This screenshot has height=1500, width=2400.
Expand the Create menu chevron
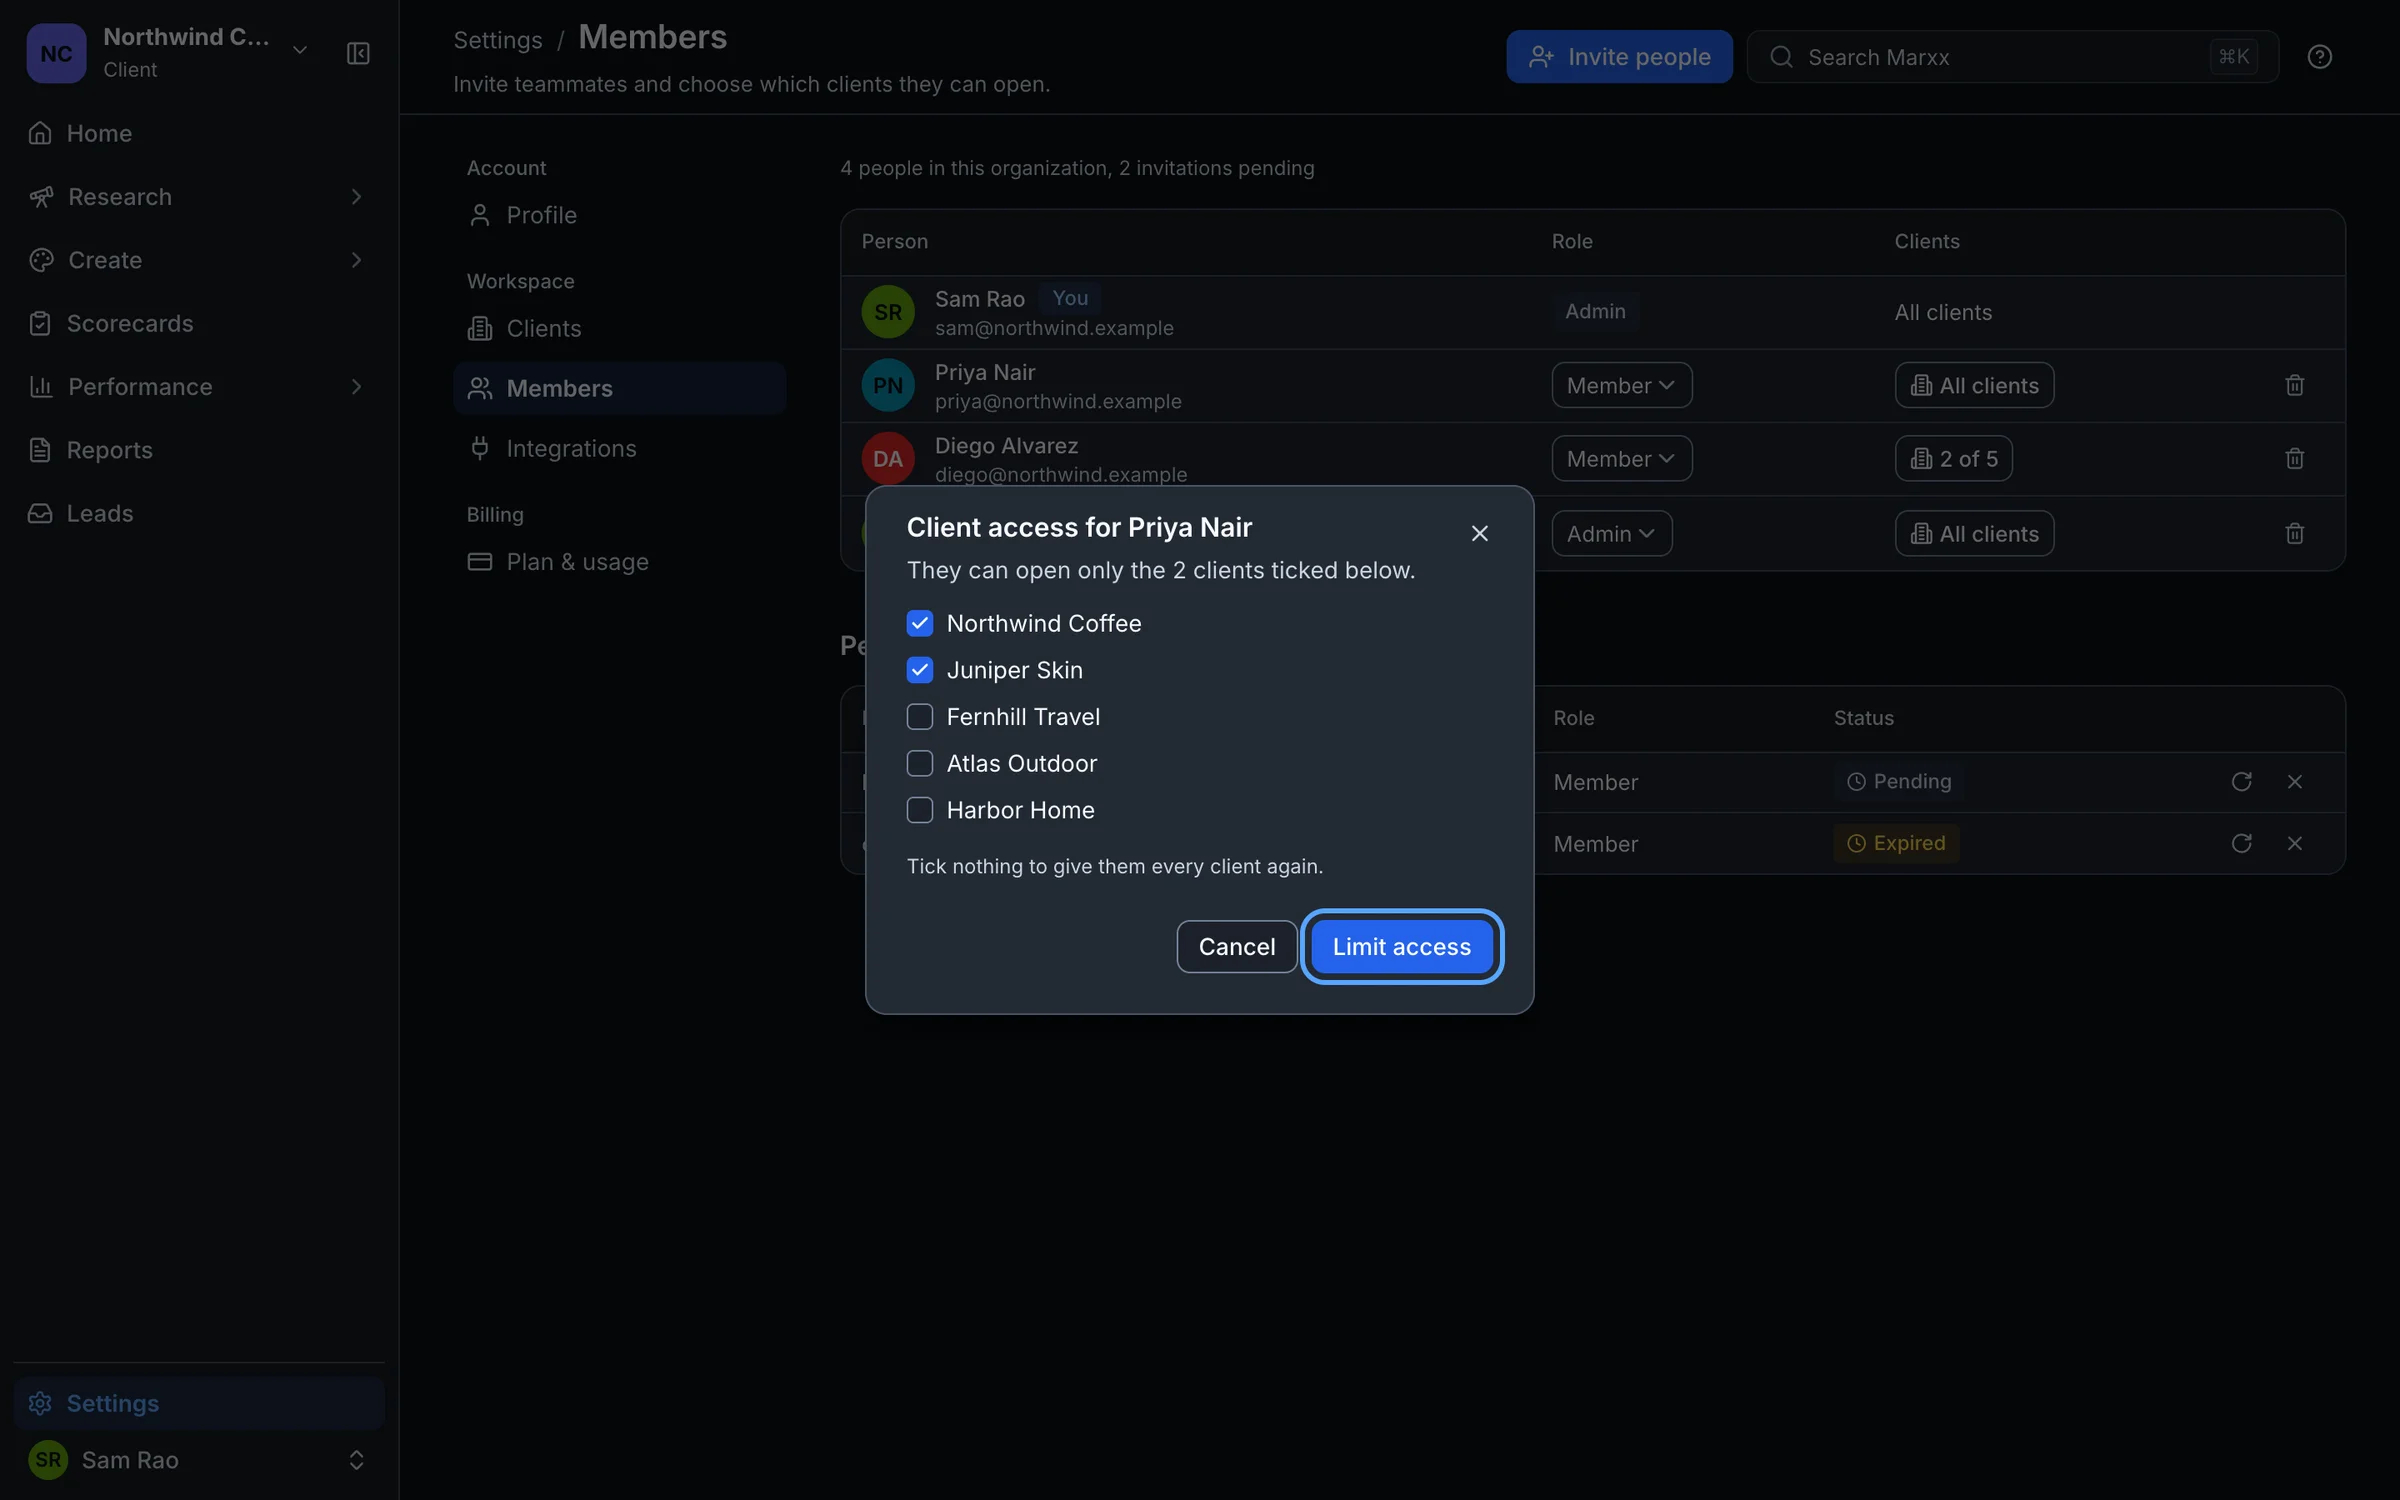[x=356, y=260]
